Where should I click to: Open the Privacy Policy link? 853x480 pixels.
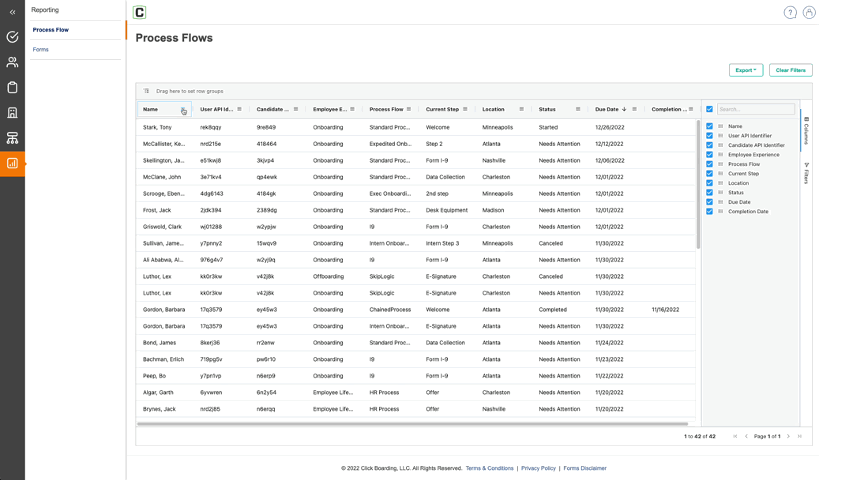tap(538, 468)
